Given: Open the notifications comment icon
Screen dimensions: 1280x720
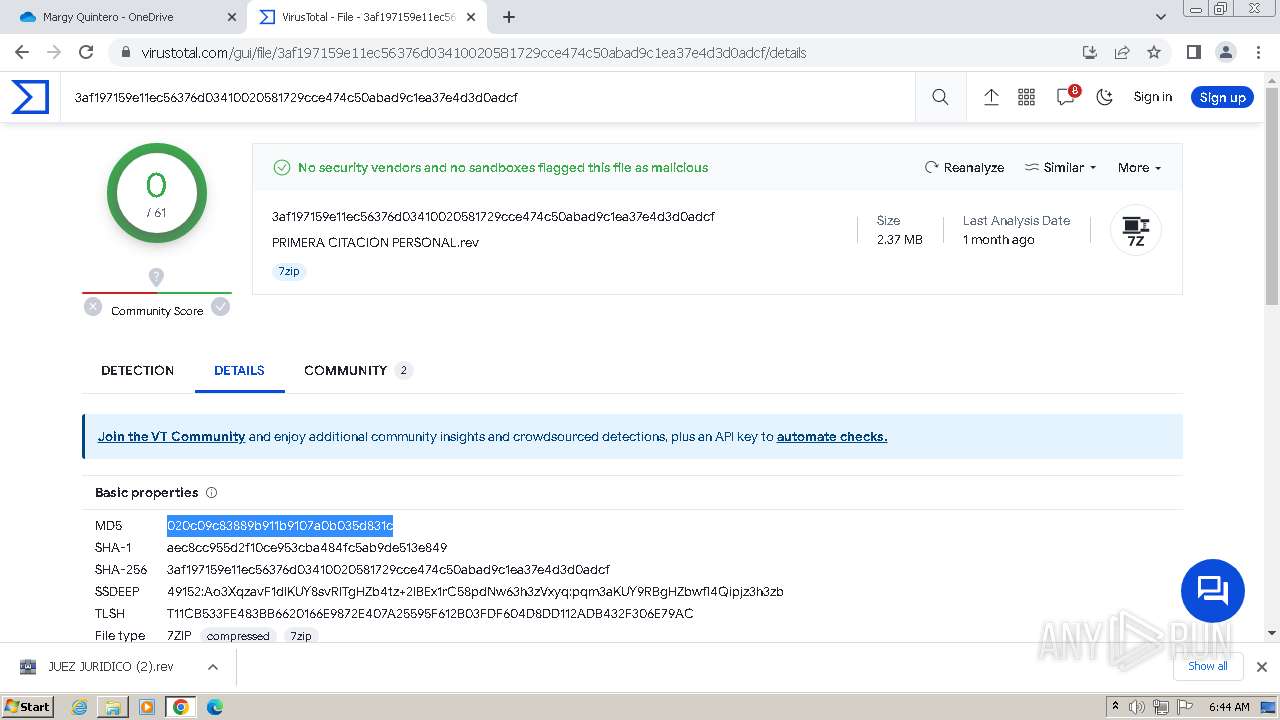Looking at the screenshot, I should pos(1066,97).
